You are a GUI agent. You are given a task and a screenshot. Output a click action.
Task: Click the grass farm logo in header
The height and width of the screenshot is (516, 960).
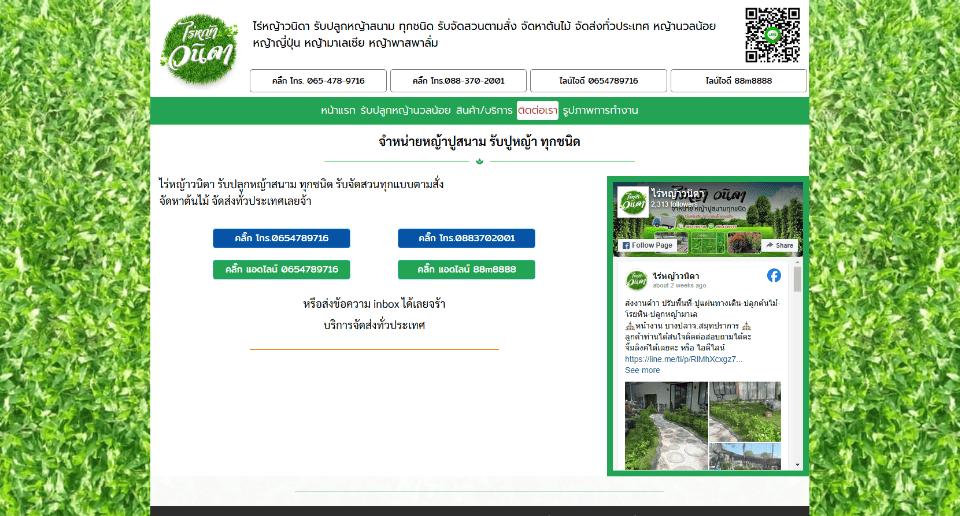pos(198,49)
